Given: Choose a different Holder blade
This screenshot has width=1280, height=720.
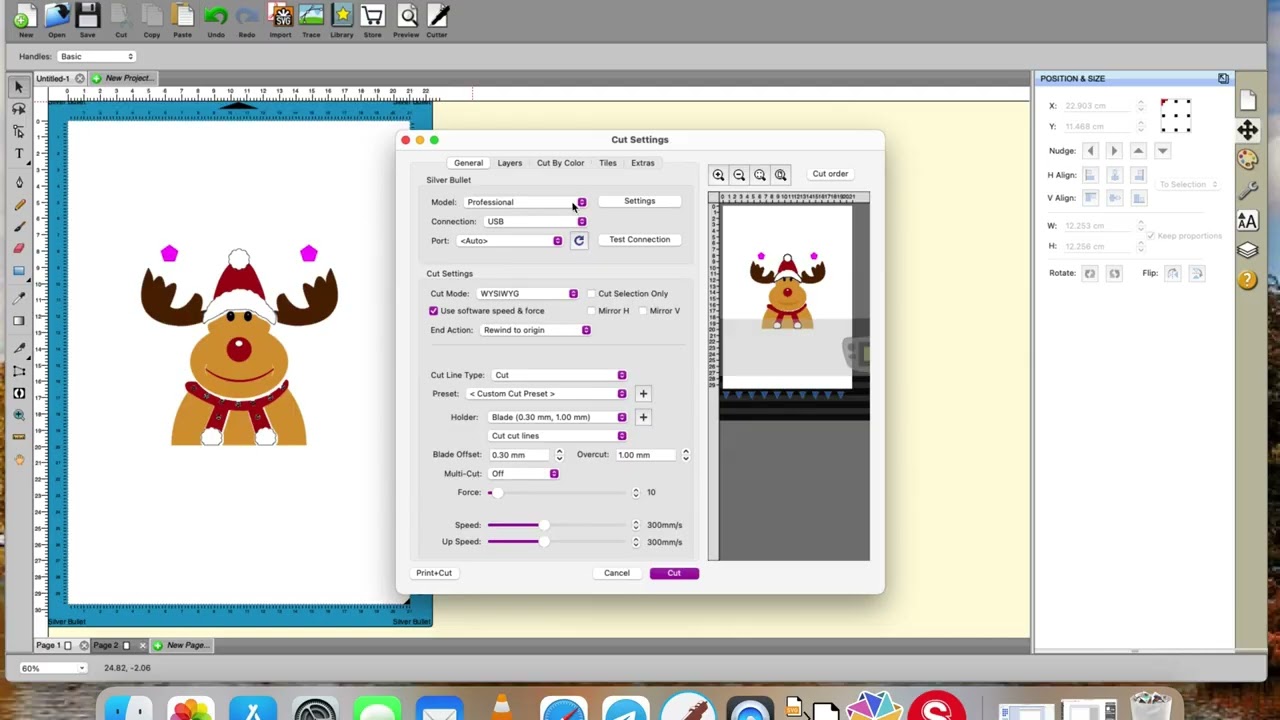Looking at the screenshot, I should [557, 417].
